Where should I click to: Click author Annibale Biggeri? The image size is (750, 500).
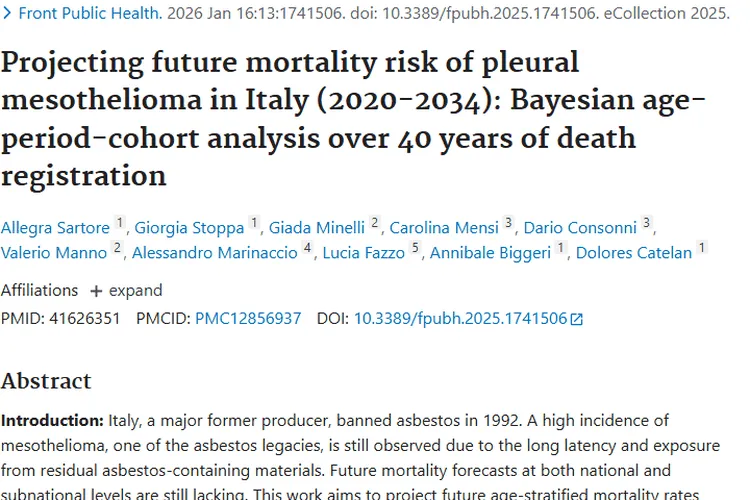pos(490,253)
